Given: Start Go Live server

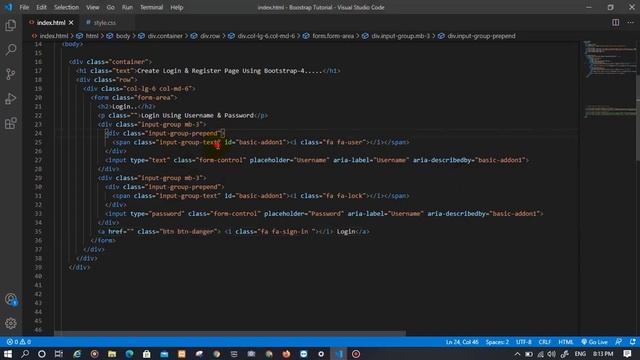Looking at the screenshot, I should (595, 342).
